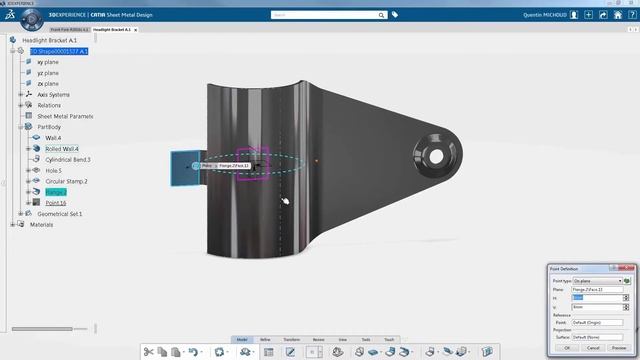Expand the Relations node
This screenshot has width=640, height=360.
pos(20,105)
